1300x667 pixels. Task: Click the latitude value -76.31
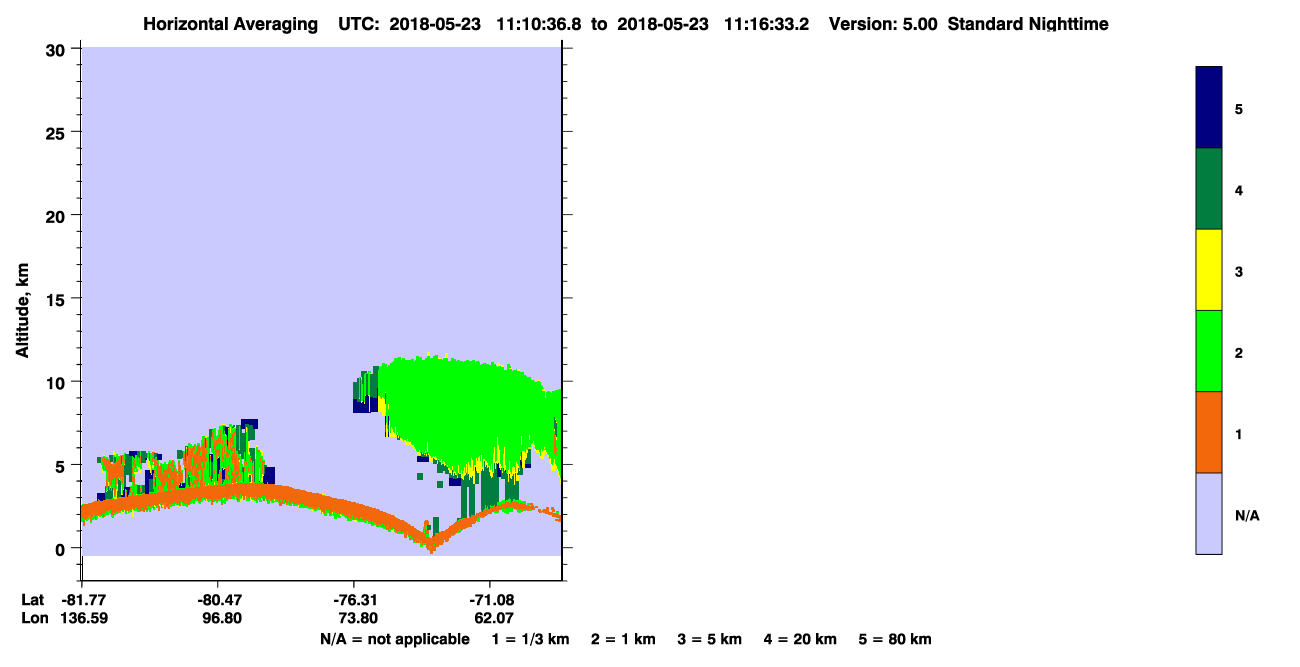pos(355,600)
